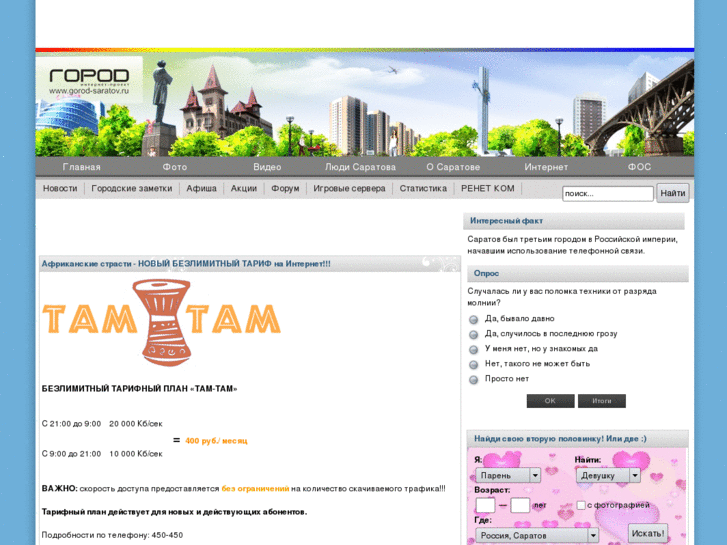
Task: Open the Статистика link
Action: [423, 188]
